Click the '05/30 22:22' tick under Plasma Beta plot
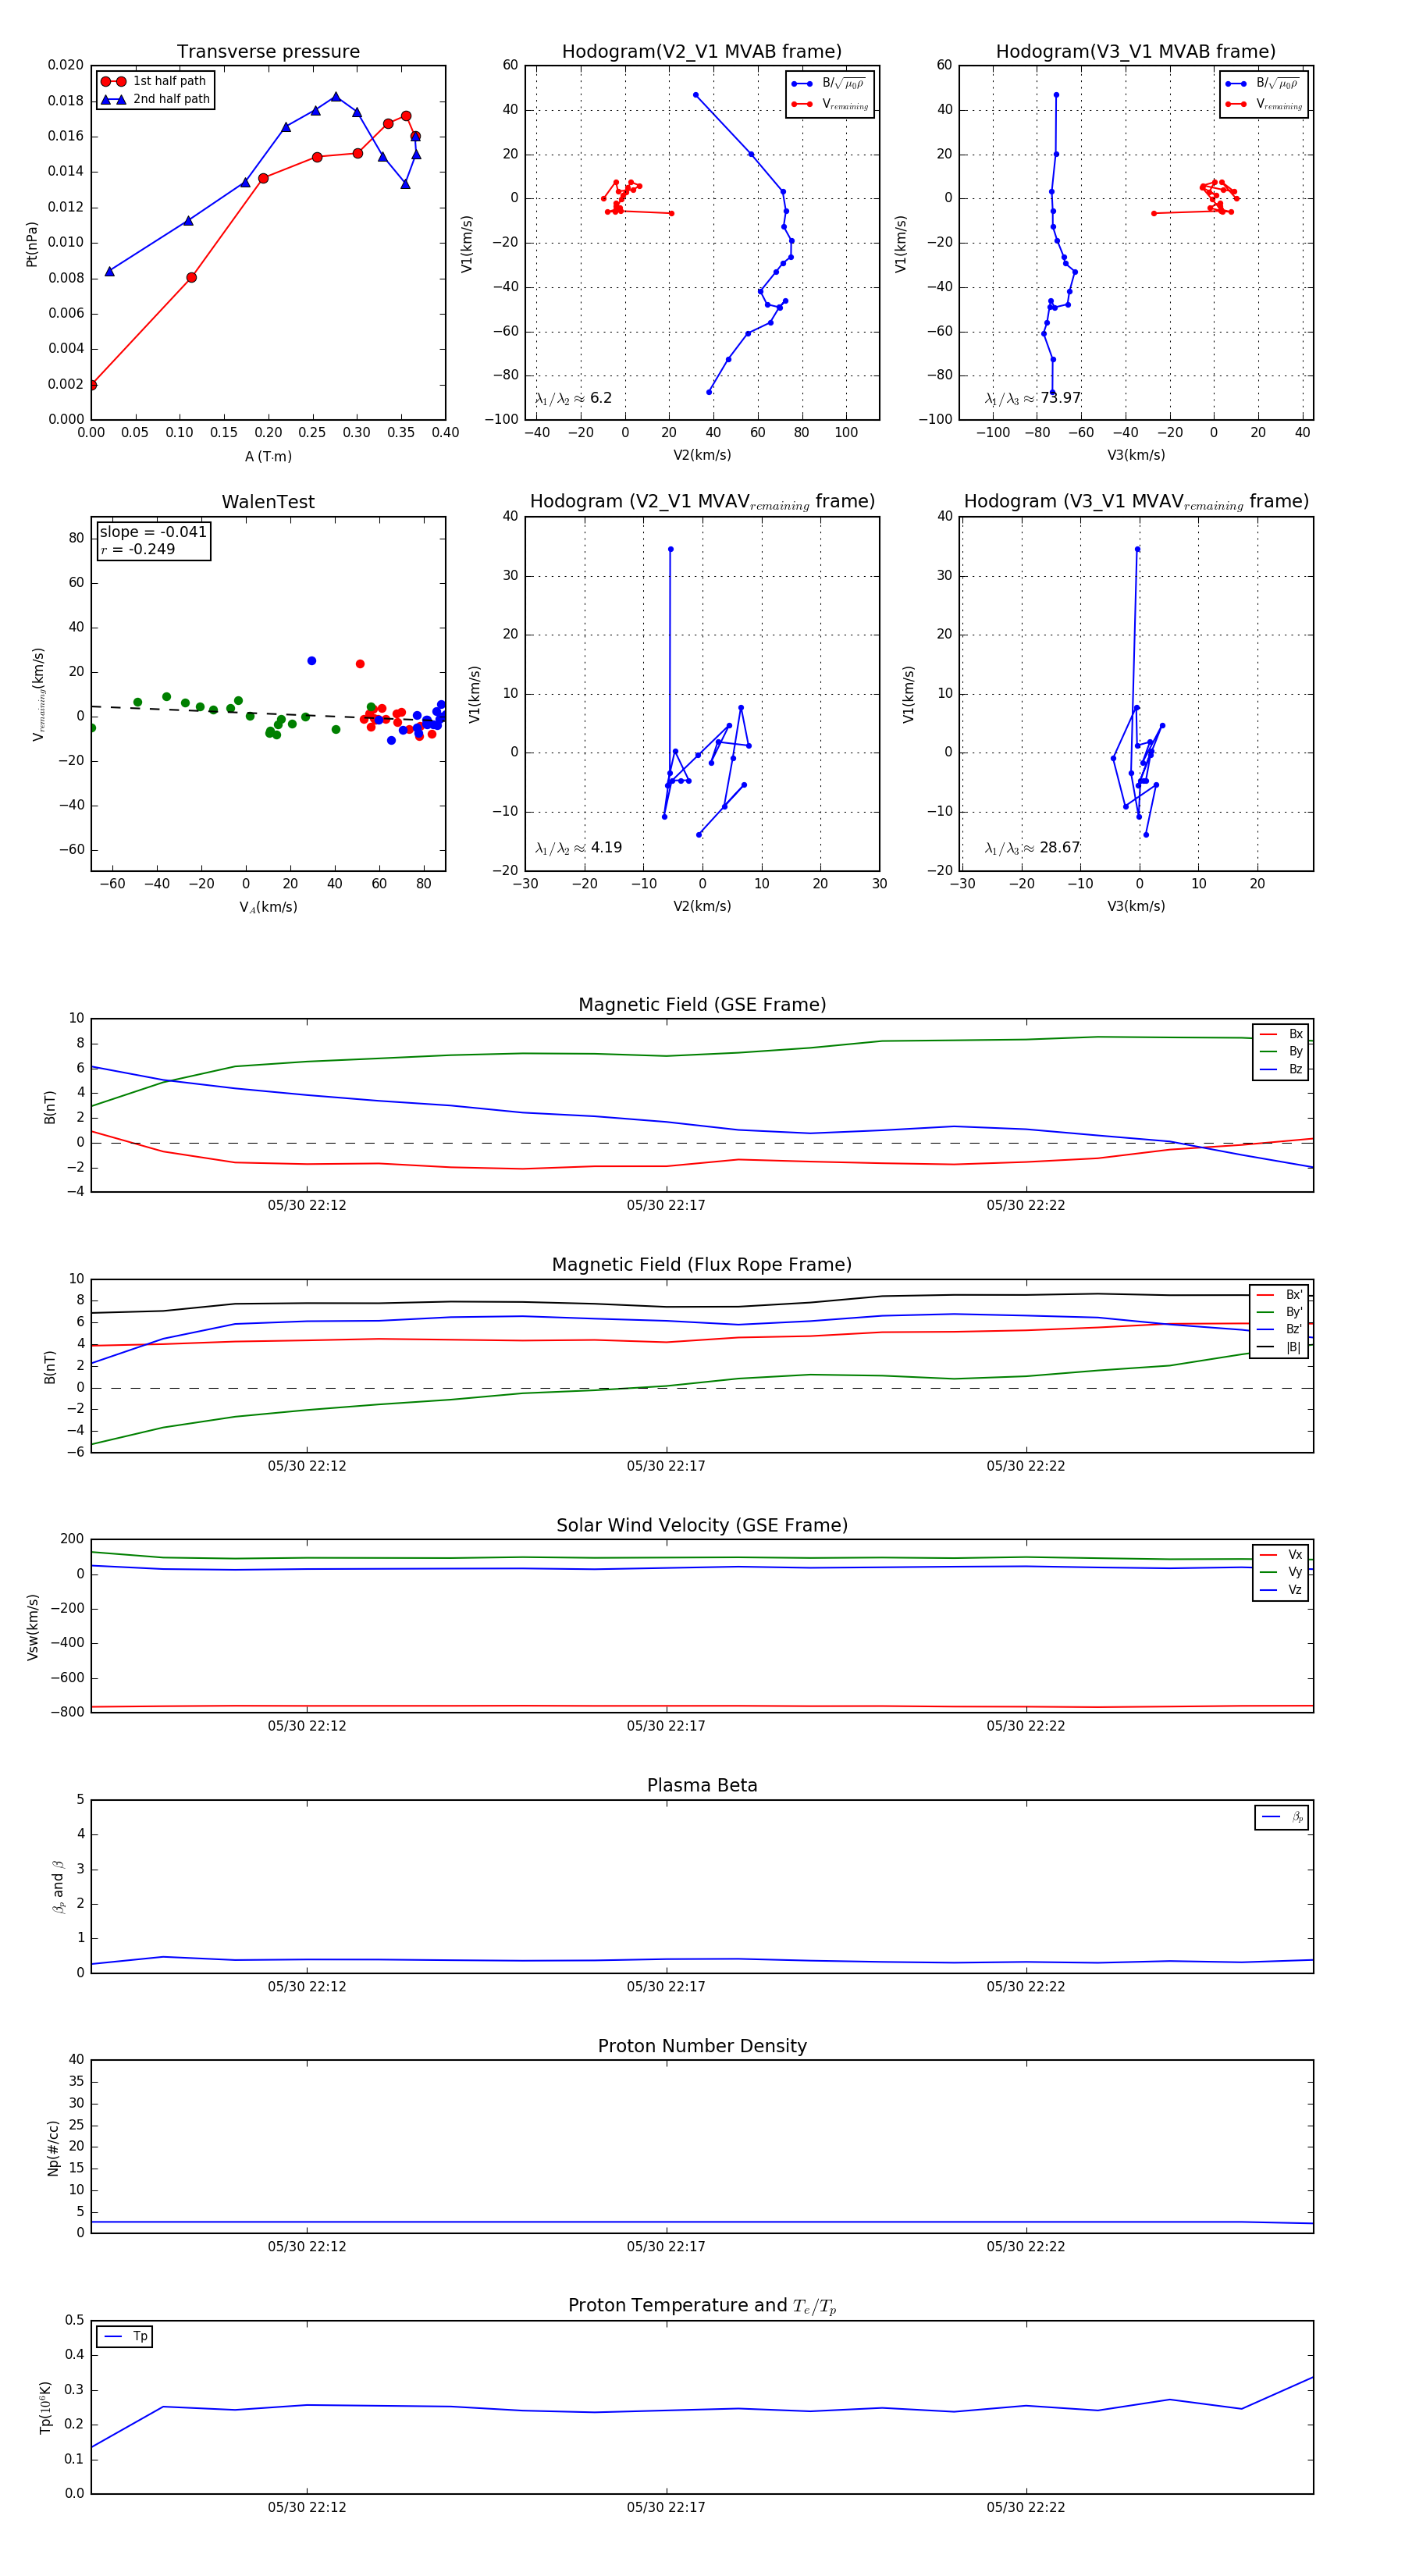The image size is (1405, 2576). (x=1026, y=1986)
